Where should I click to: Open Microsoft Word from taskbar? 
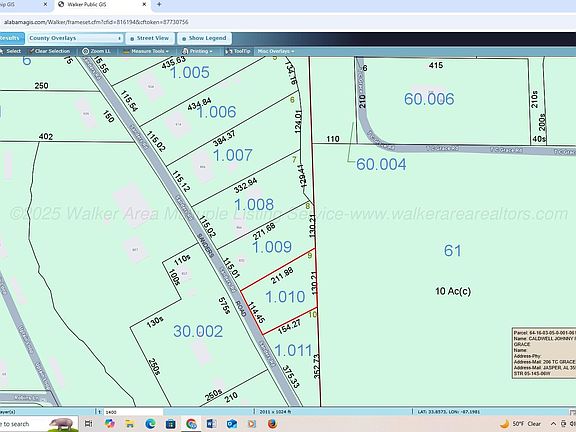click(211, 424)
